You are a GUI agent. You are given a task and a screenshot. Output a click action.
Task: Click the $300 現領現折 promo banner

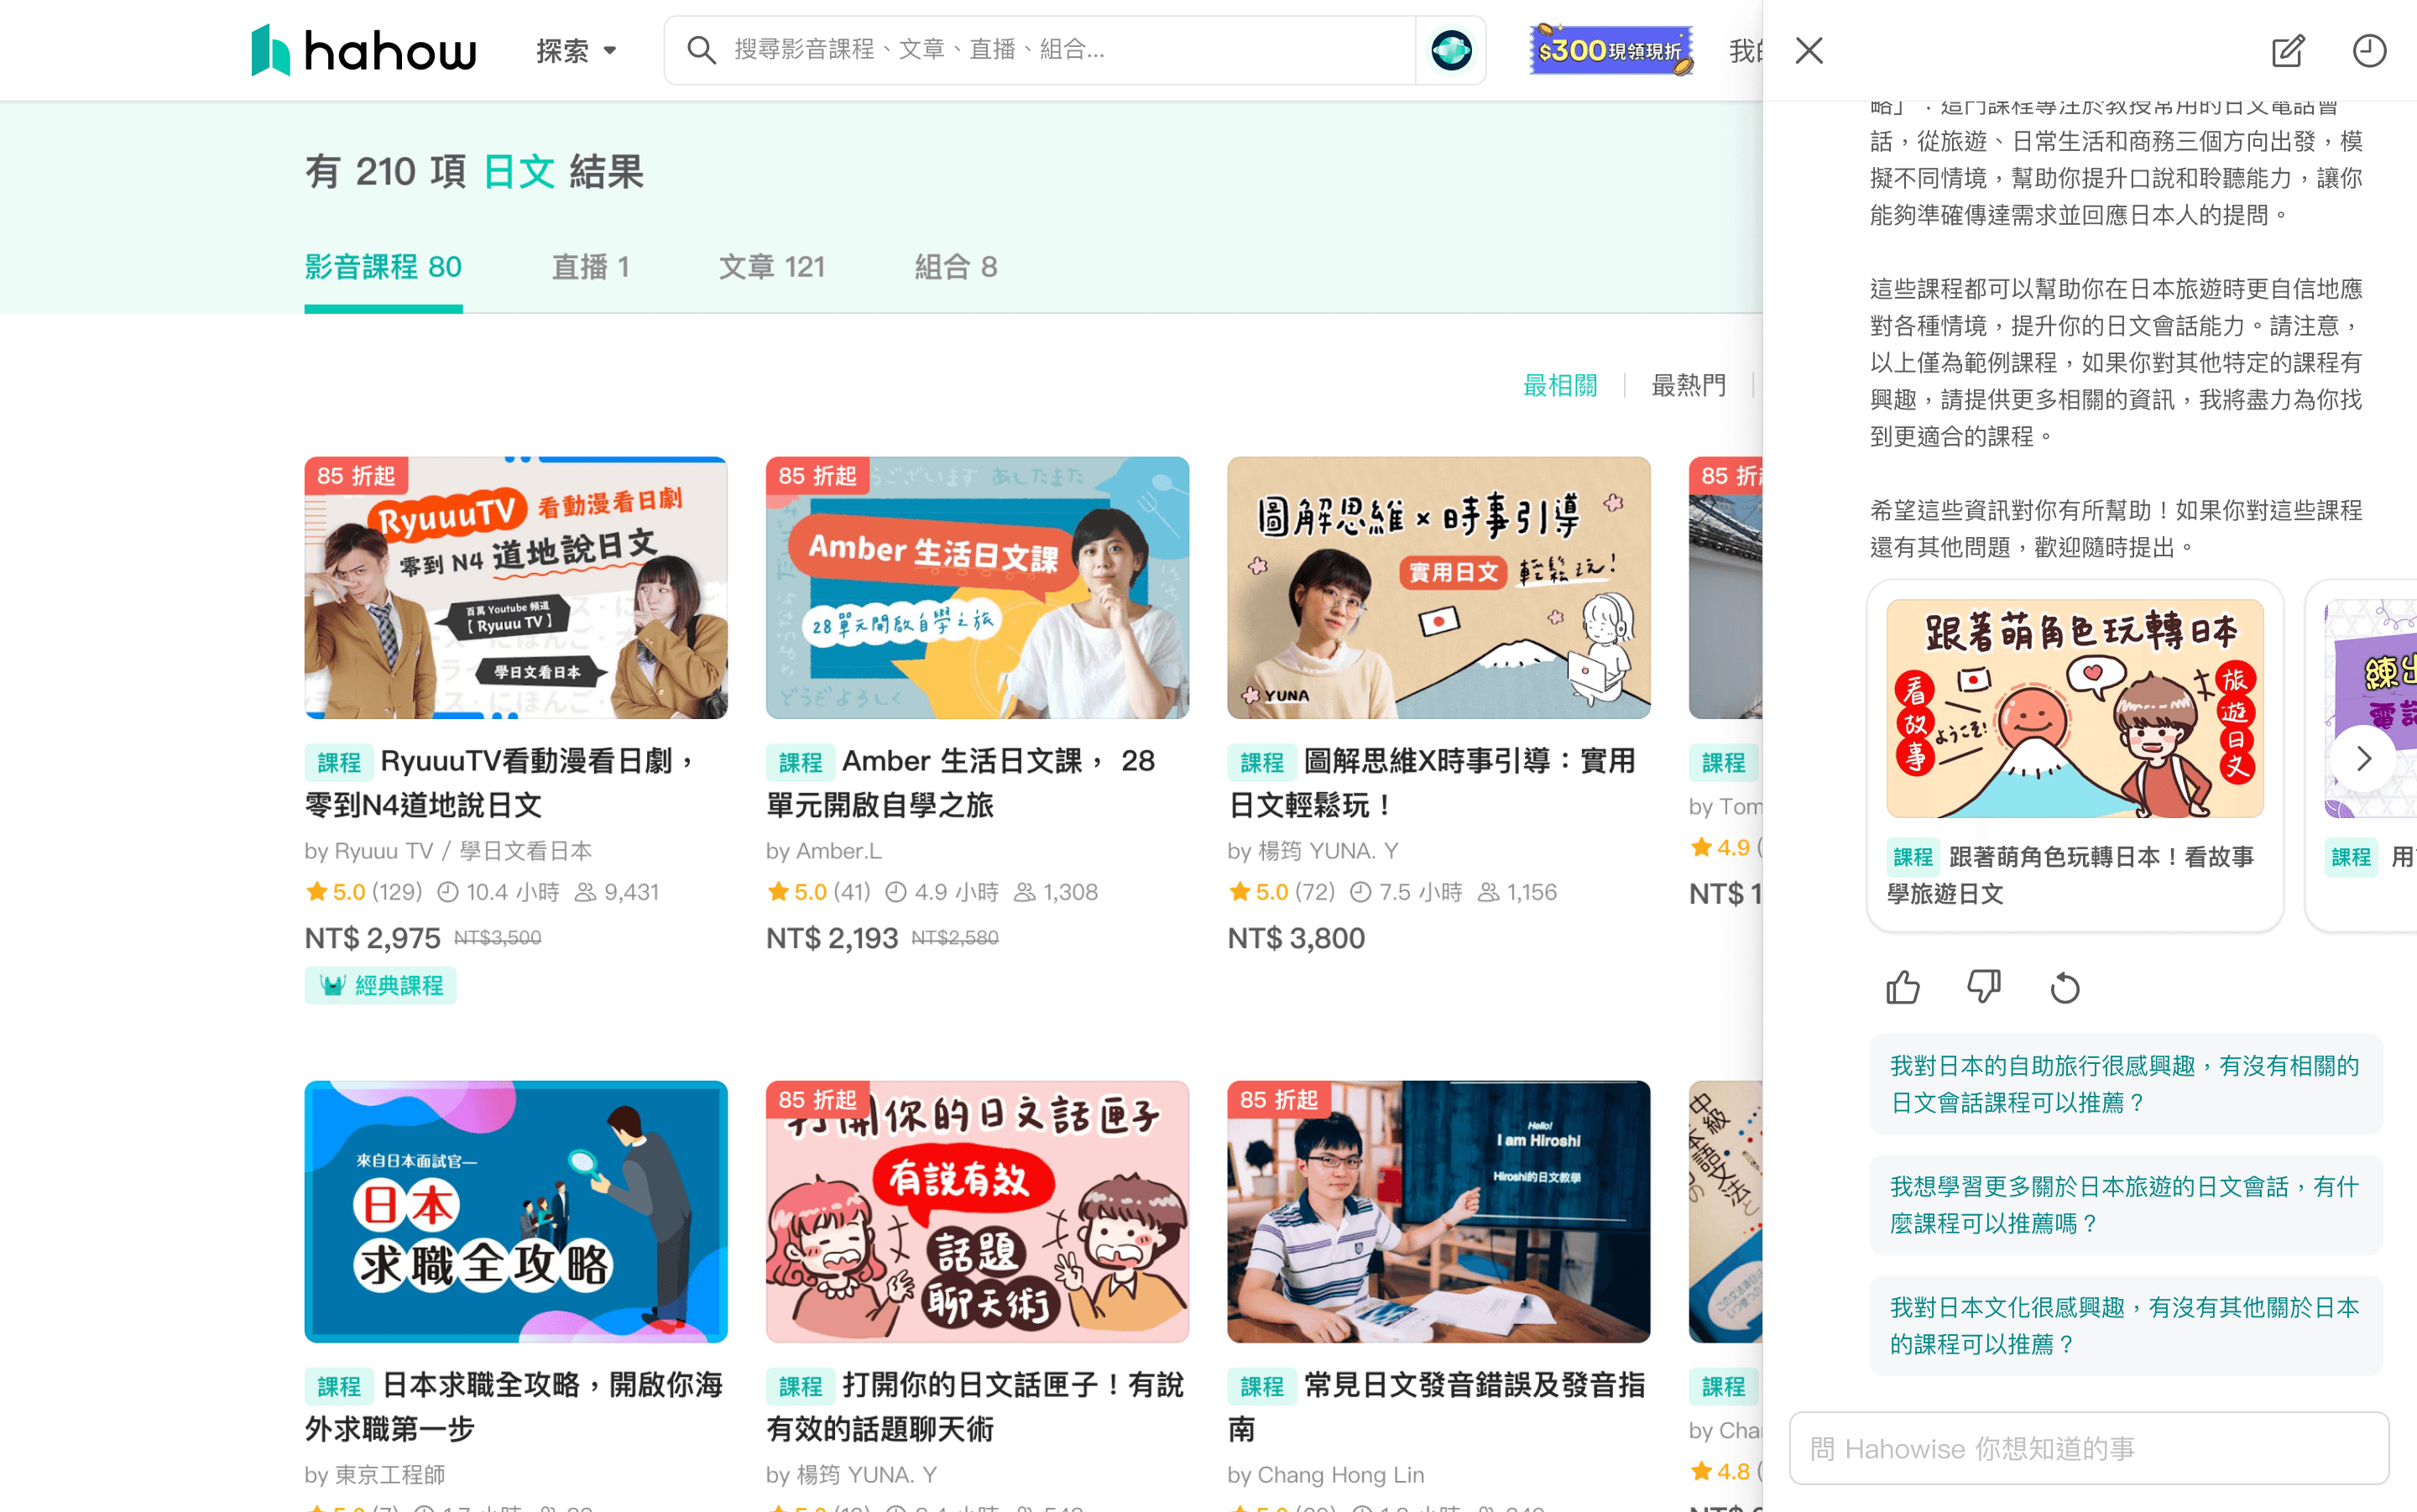click(1610, 50)
